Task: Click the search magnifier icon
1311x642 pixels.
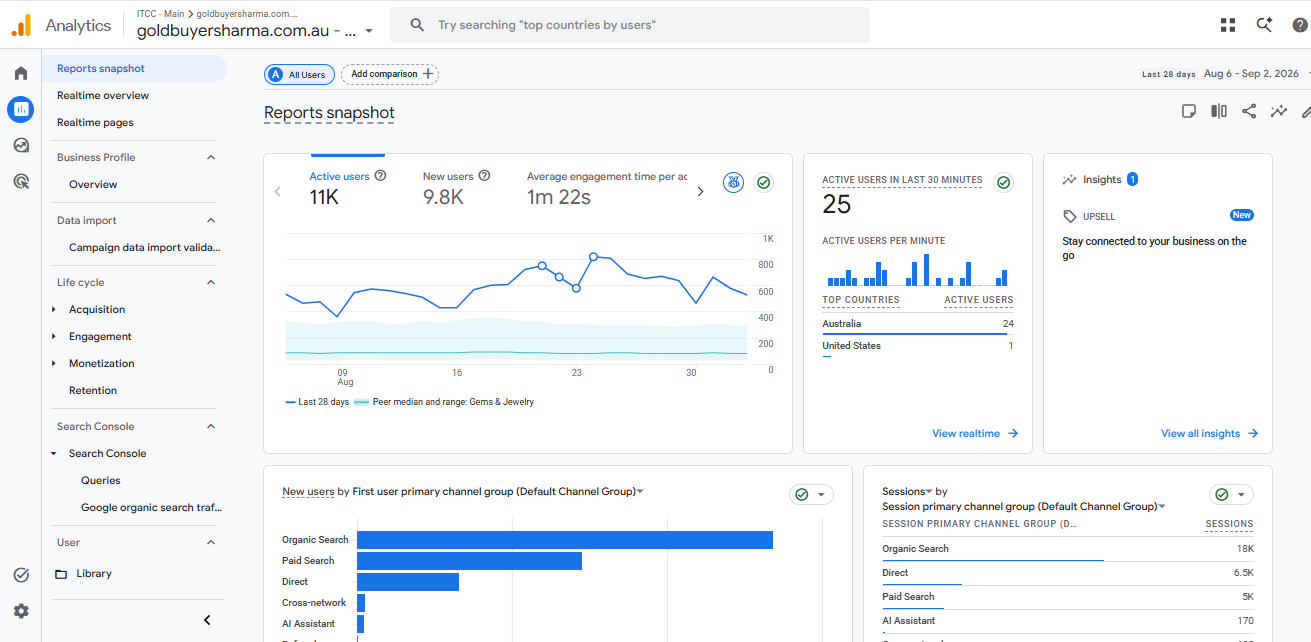Action: click(417, 25)
